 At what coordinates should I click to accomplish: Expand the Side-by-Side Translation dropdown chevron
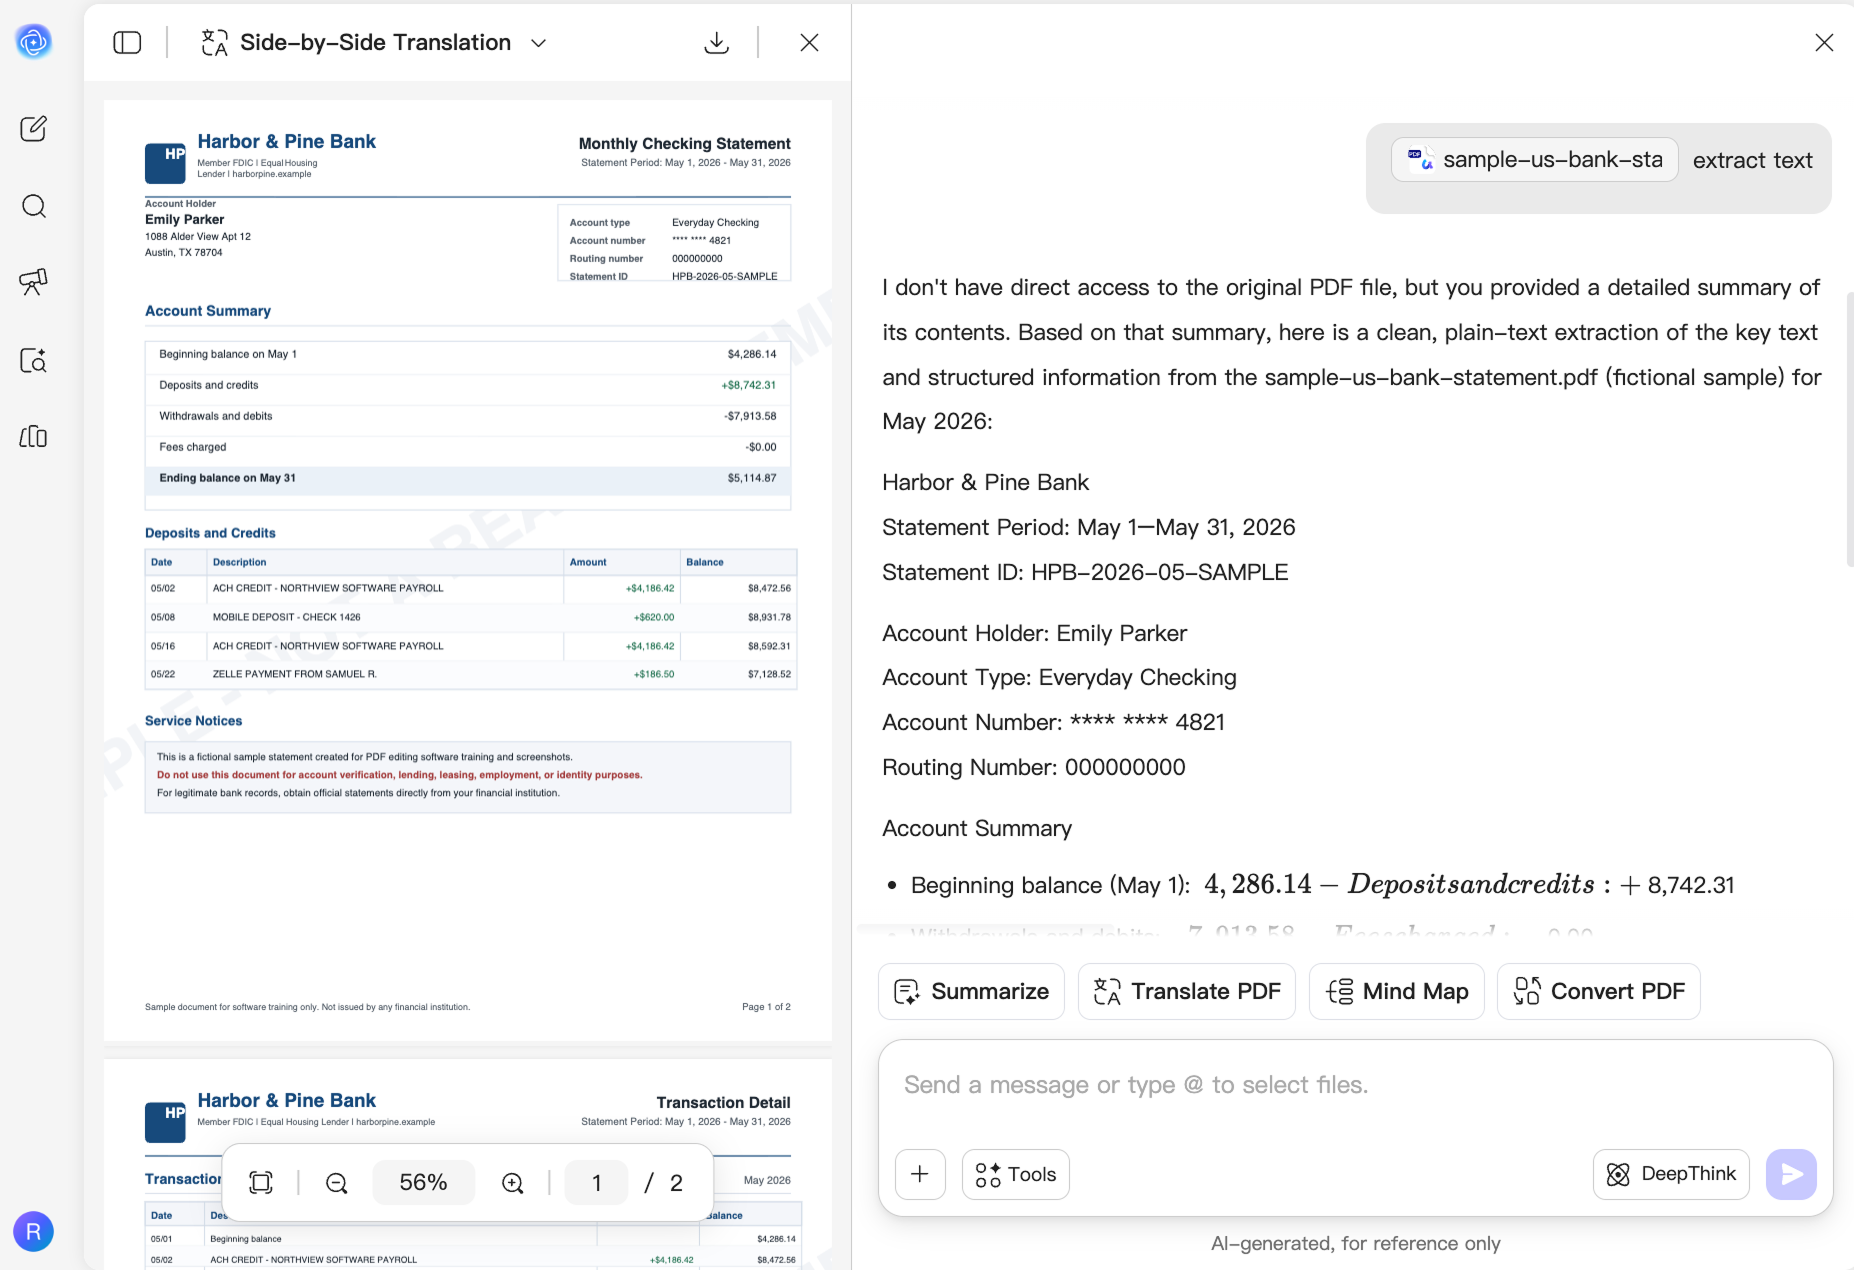[x=539, y=43]
